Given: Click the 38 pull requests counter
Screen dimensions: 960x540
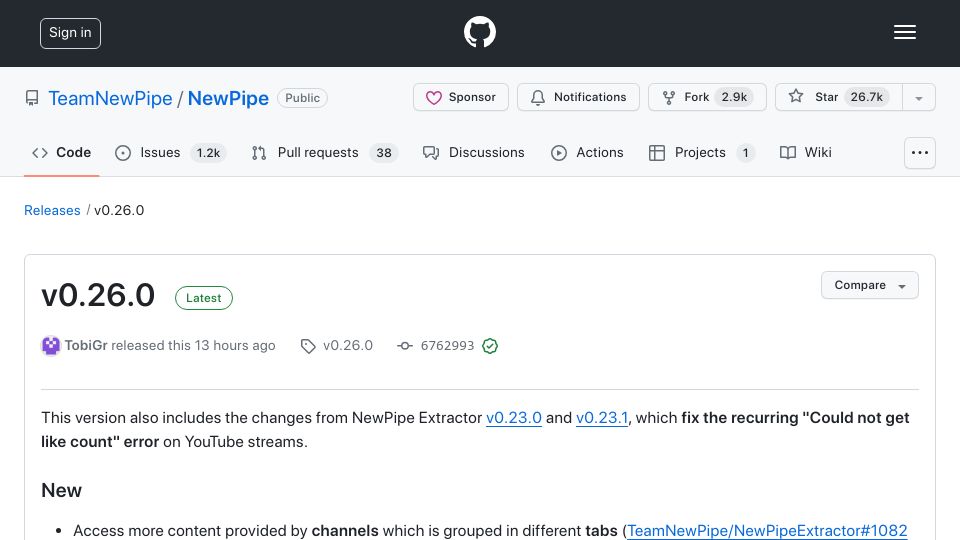Looking at the screenshot, I should (384, 153).
